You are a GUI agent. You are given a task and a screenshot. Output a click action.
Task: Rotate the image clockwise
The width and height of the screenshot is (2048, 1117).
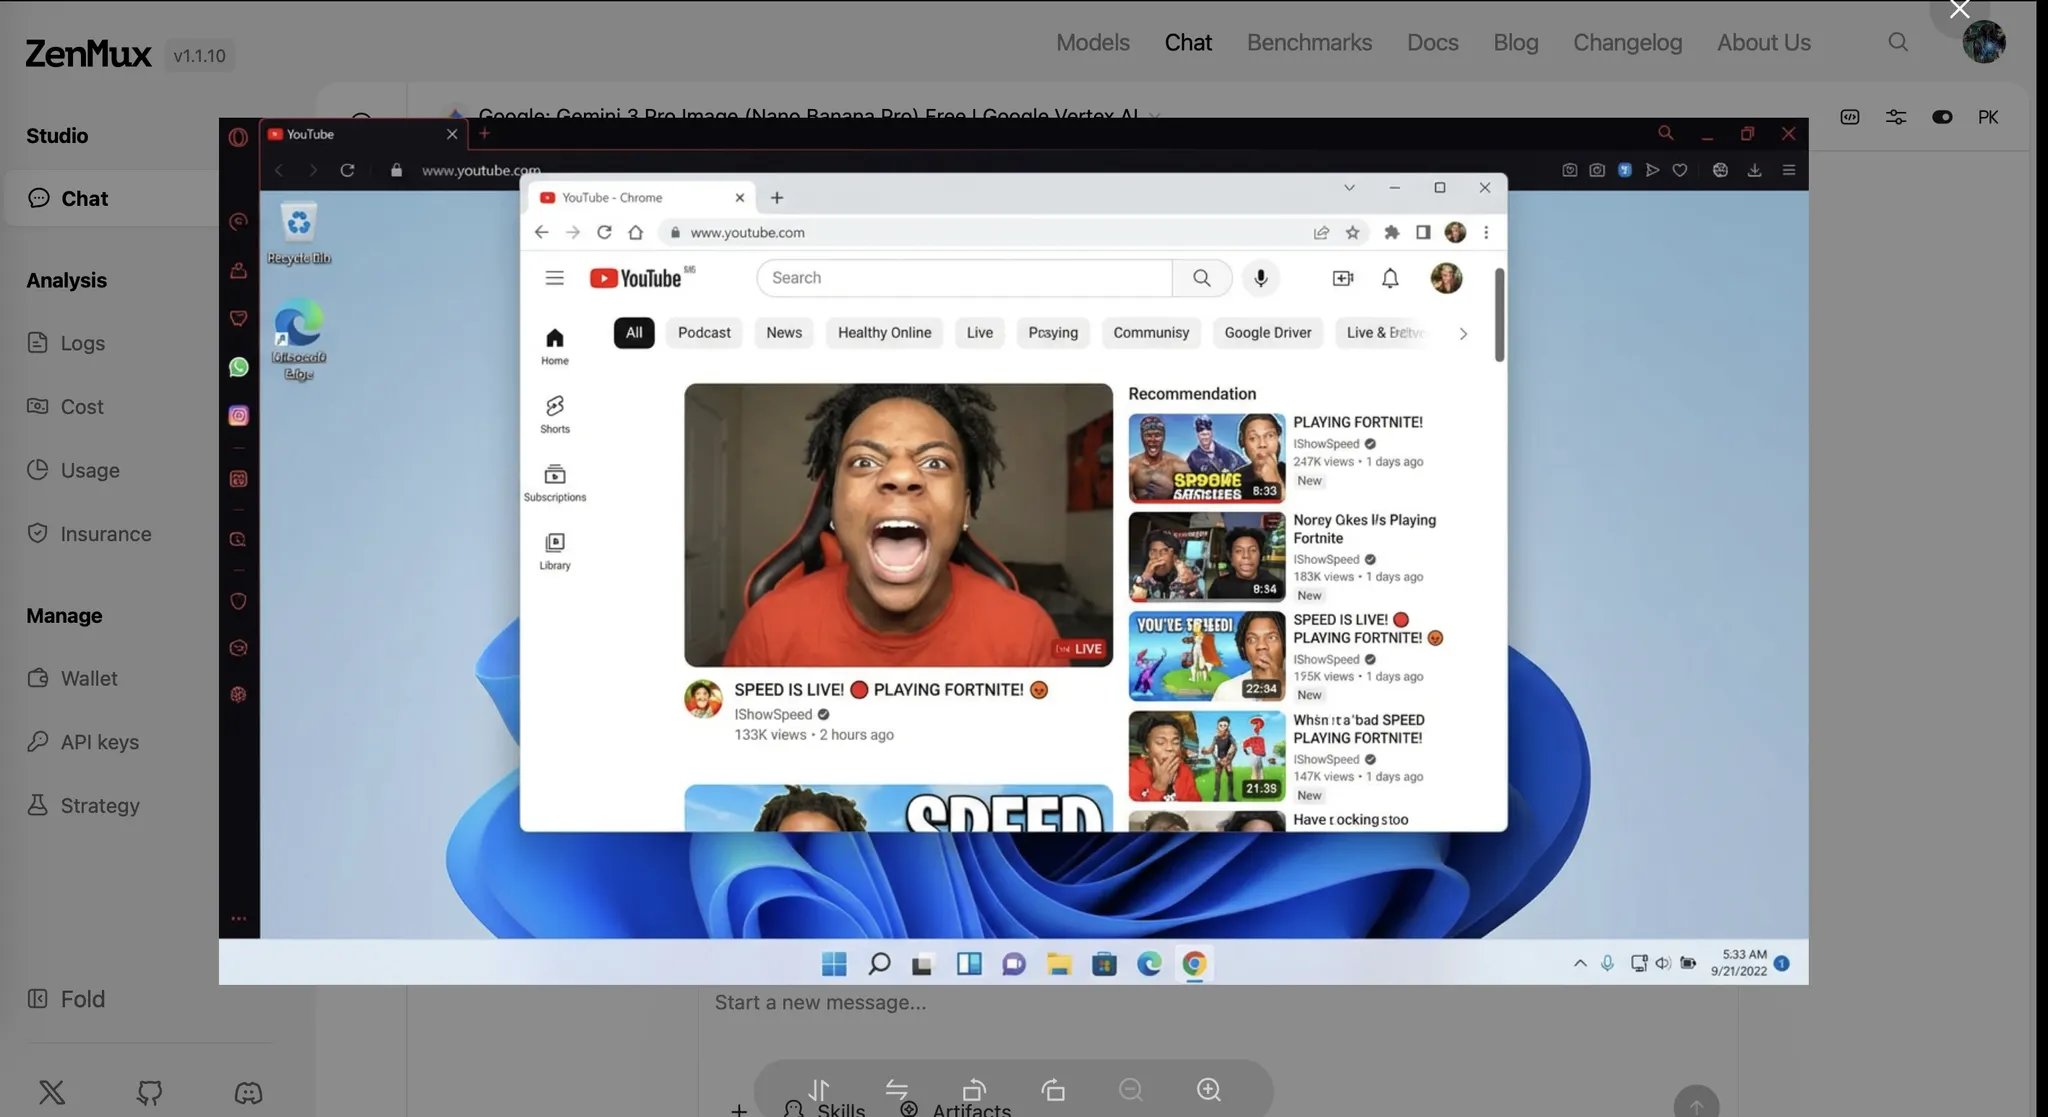(x=1052, y=1089)
